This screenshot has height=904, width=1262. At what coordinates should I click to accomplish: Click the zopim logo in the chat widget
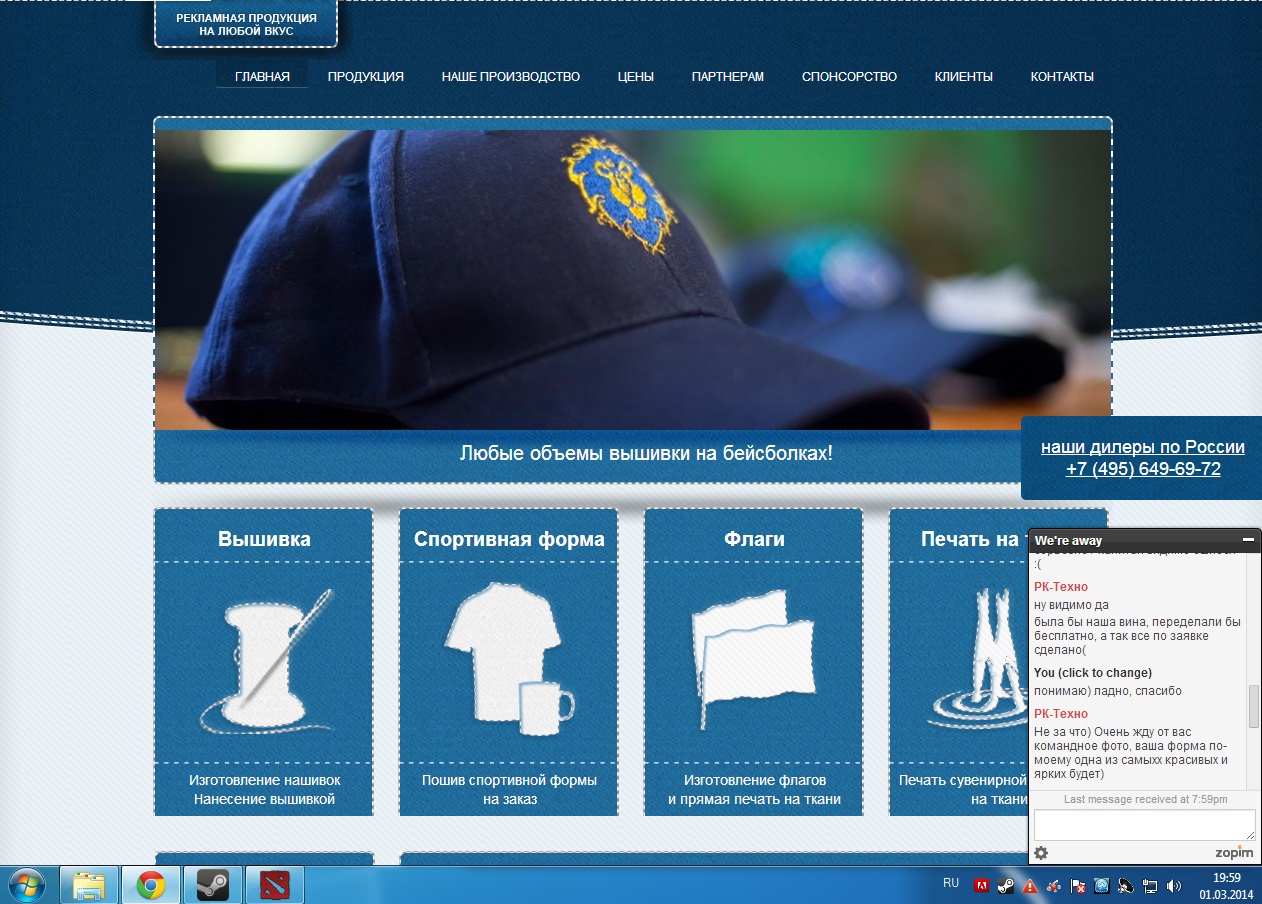[1234, 853]
